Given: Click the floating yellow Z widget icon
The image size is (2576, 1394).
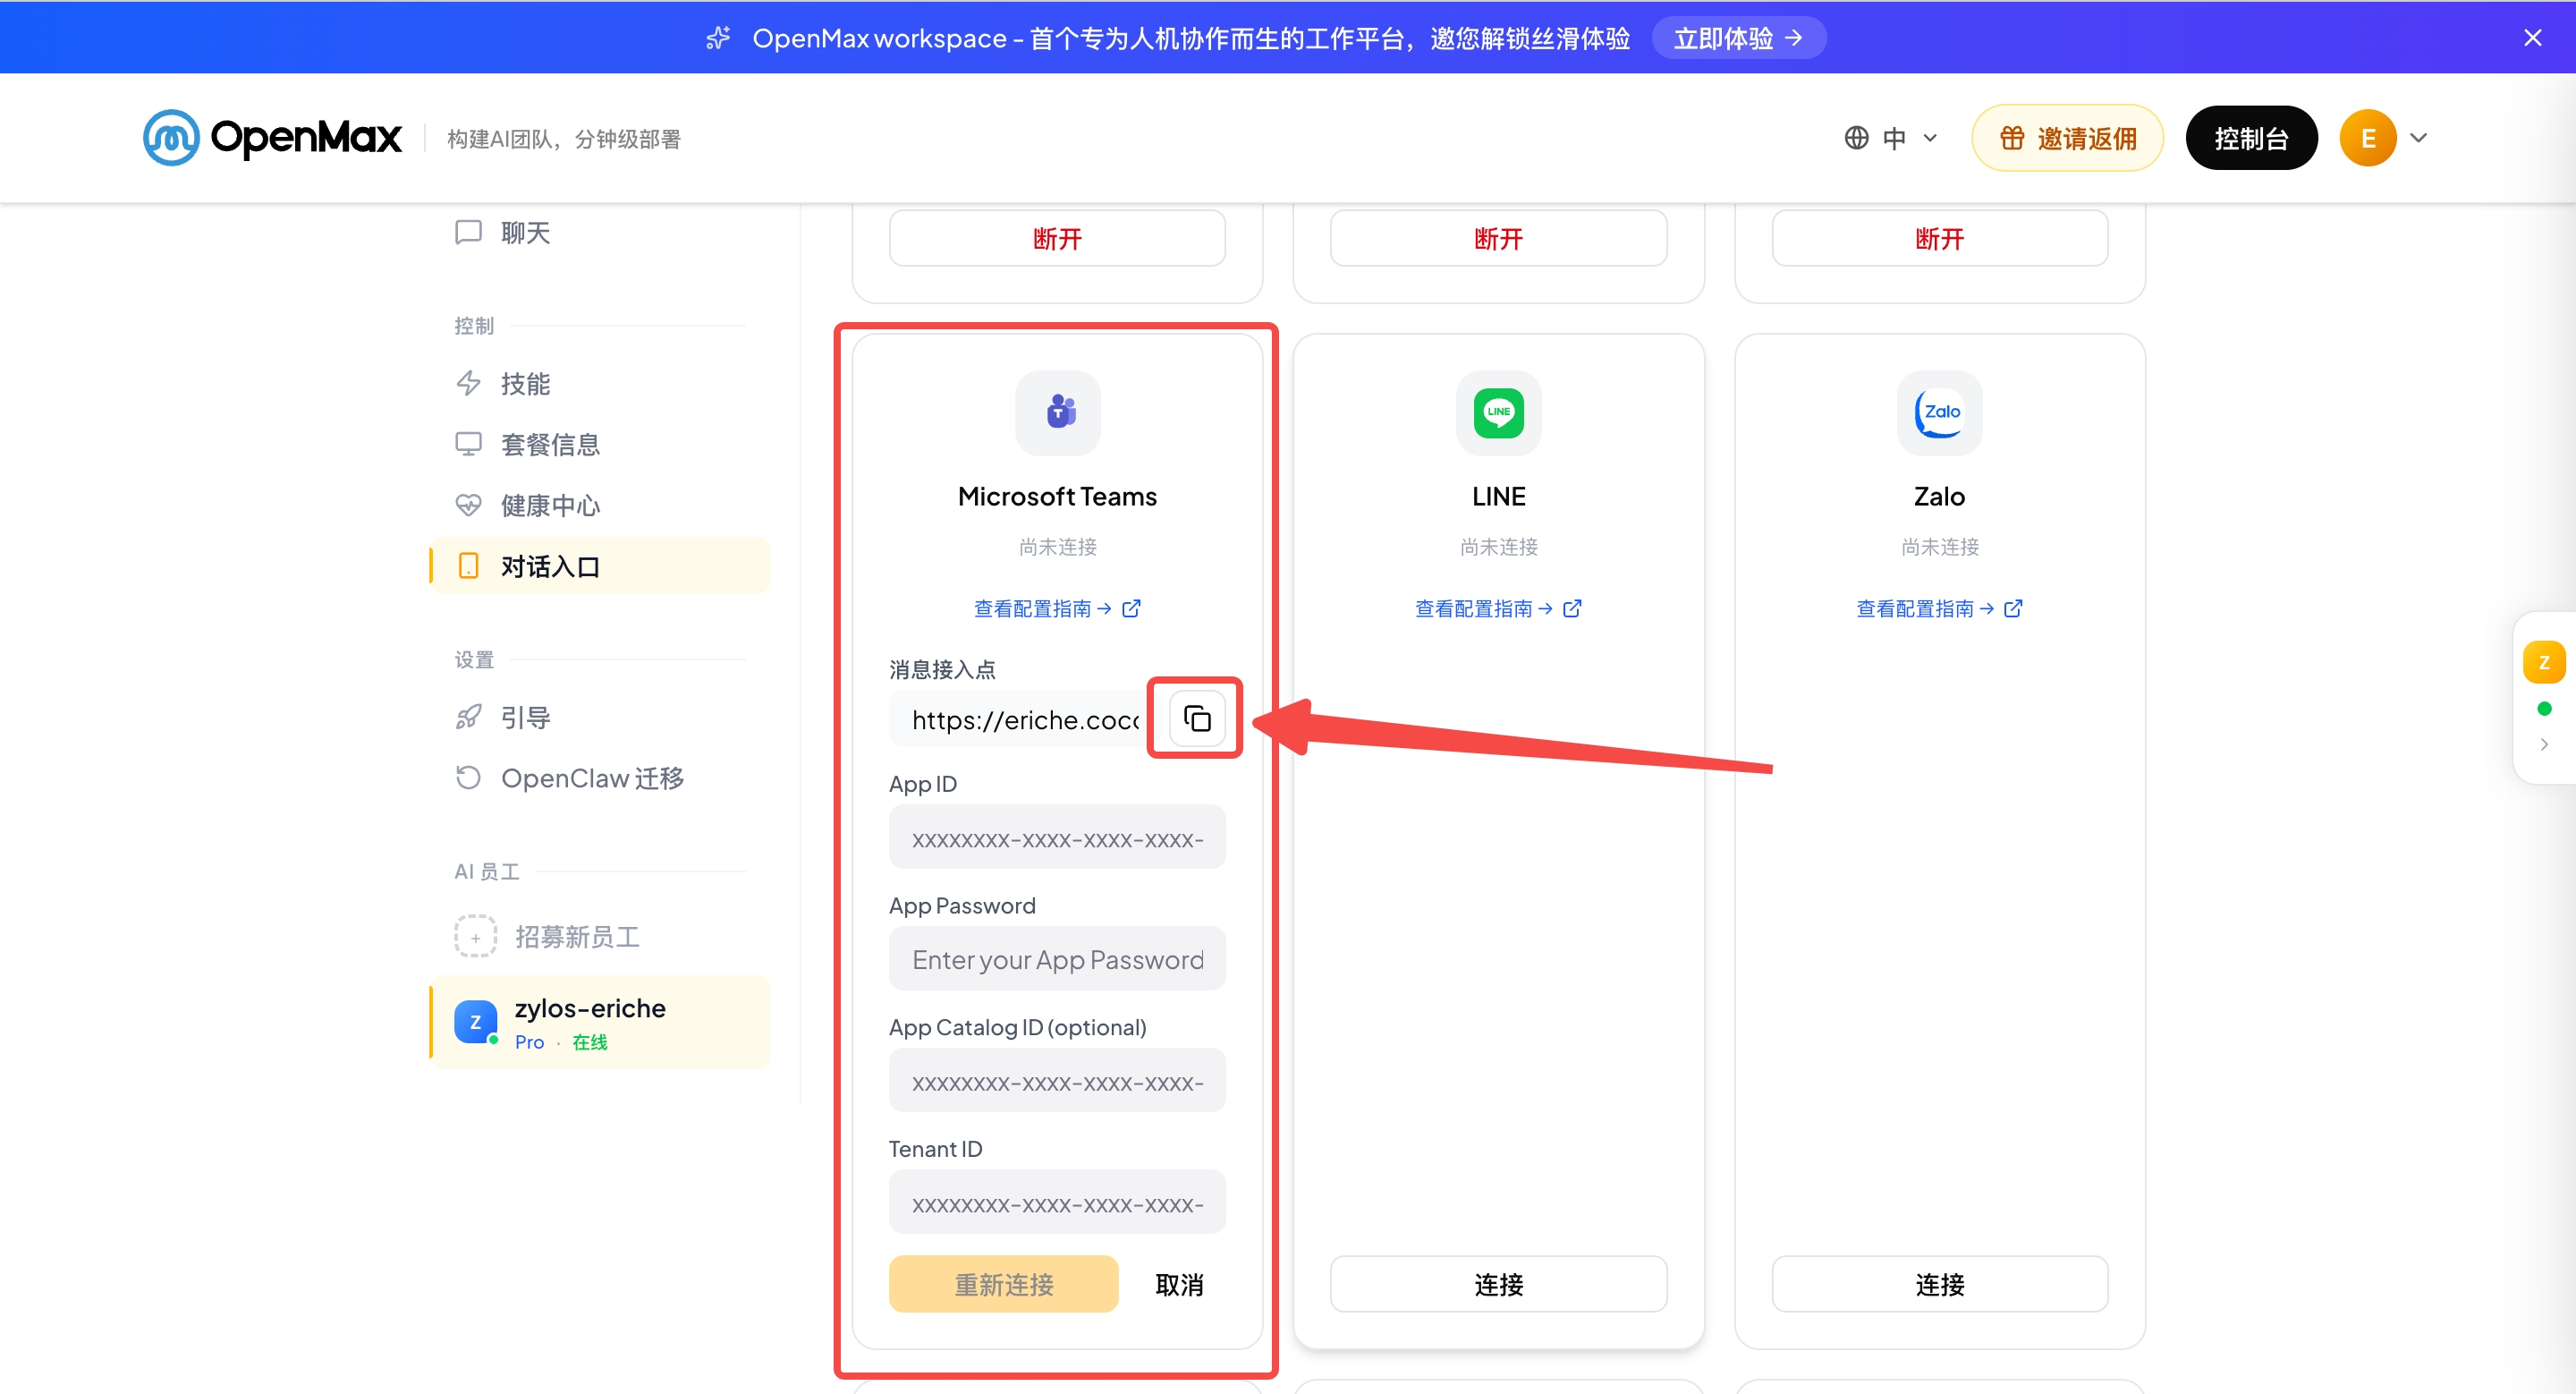Looking at the screenshot, I should tap(2544, 663).
